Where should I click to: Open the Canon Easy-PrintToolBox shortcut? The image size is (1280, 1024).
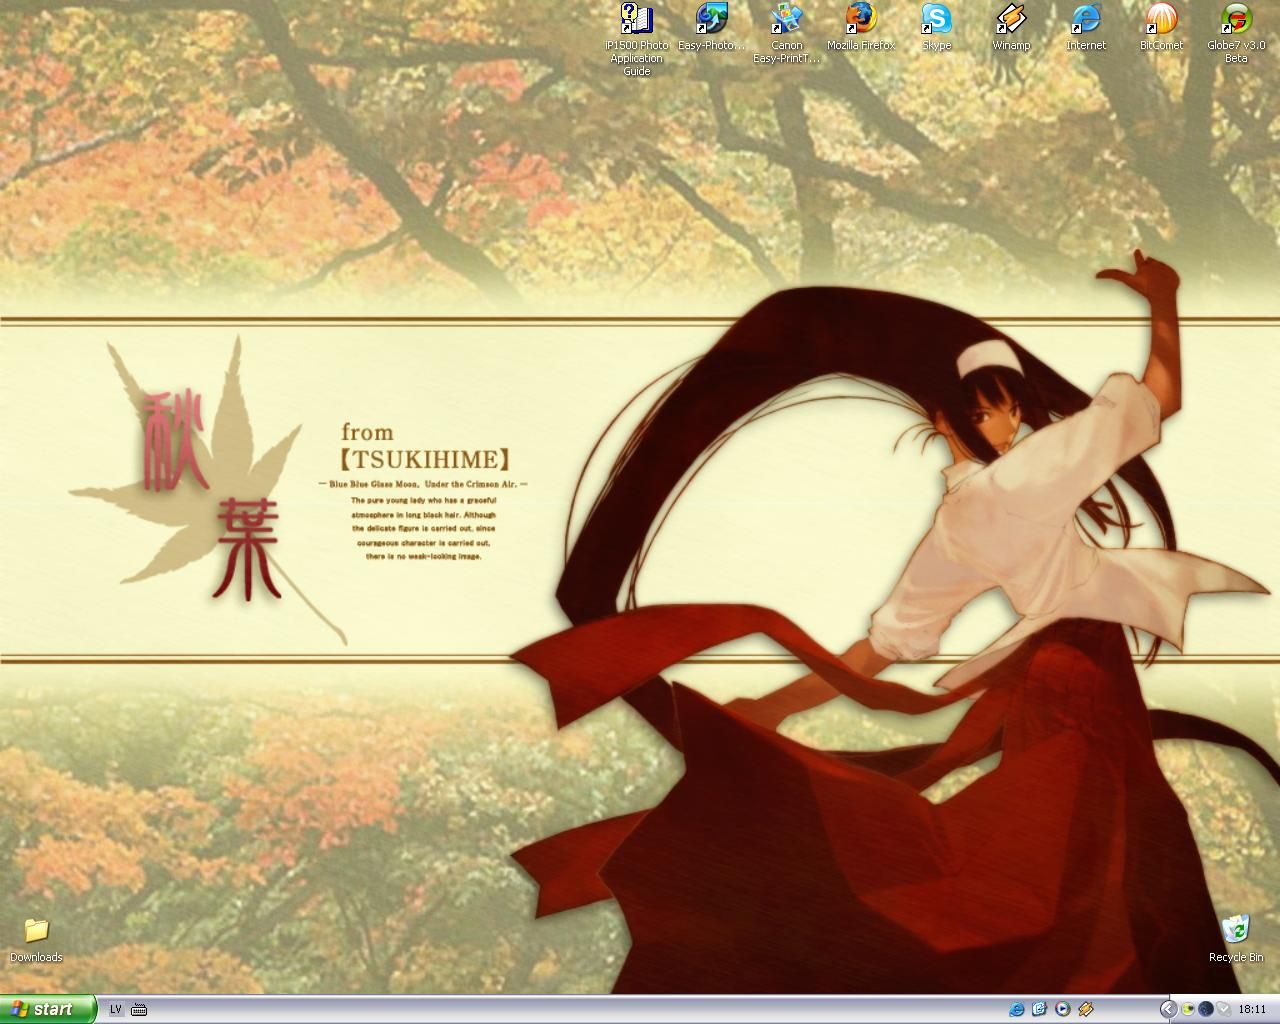coord(786,32)
